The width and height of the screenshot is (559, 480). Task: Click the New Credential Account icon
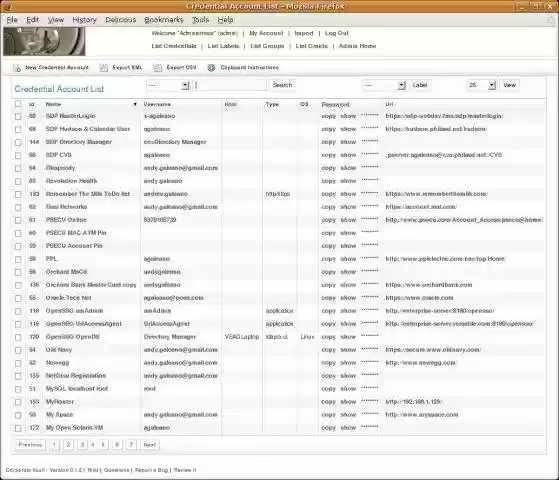17,68
